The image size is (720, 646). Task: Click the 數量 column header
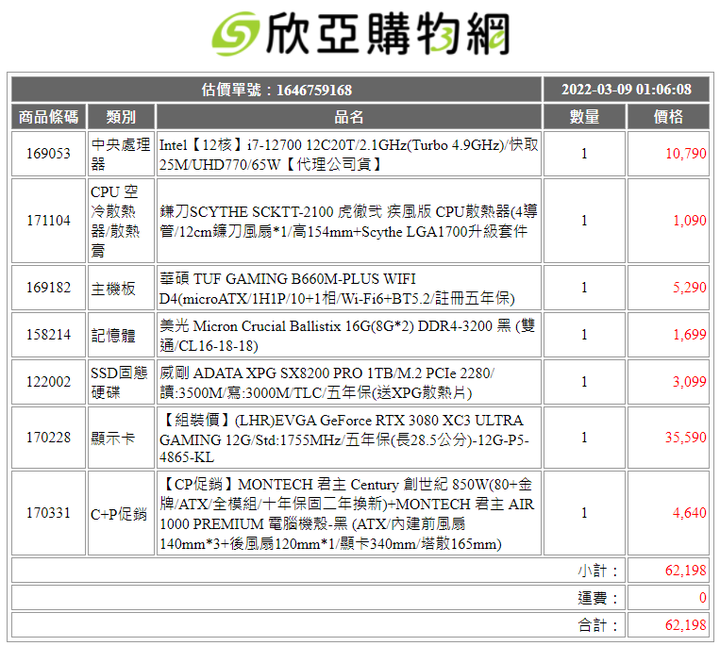tap(585, 117)
